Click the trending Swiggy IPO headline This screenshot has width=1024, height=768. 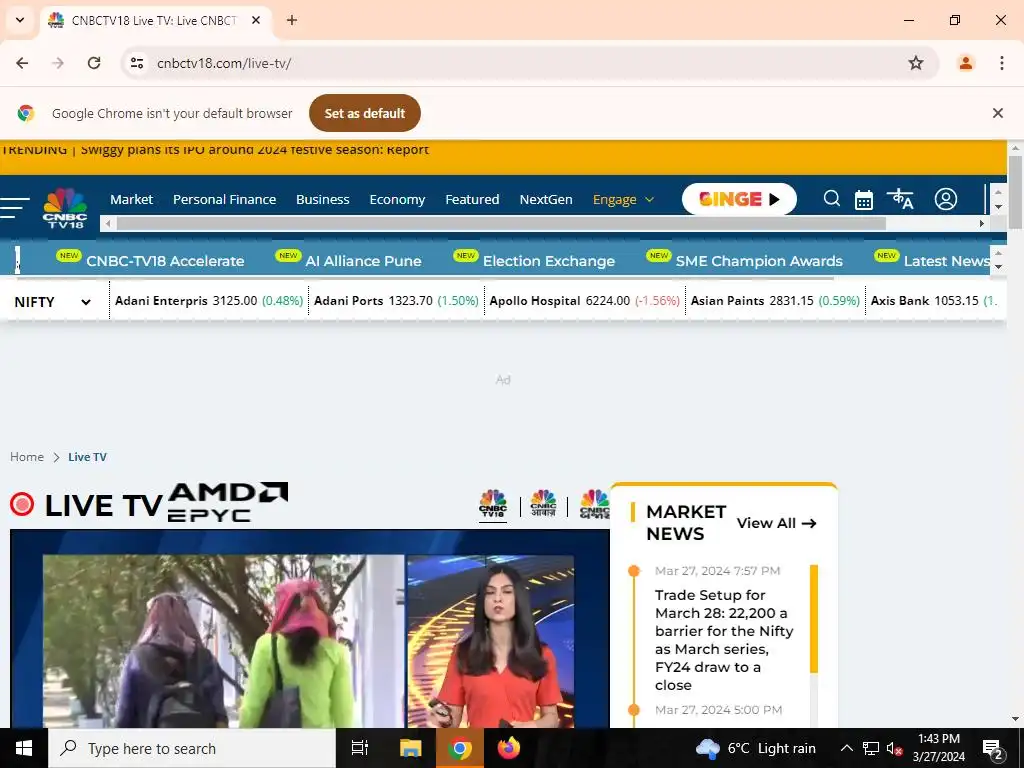coord(255,150)
